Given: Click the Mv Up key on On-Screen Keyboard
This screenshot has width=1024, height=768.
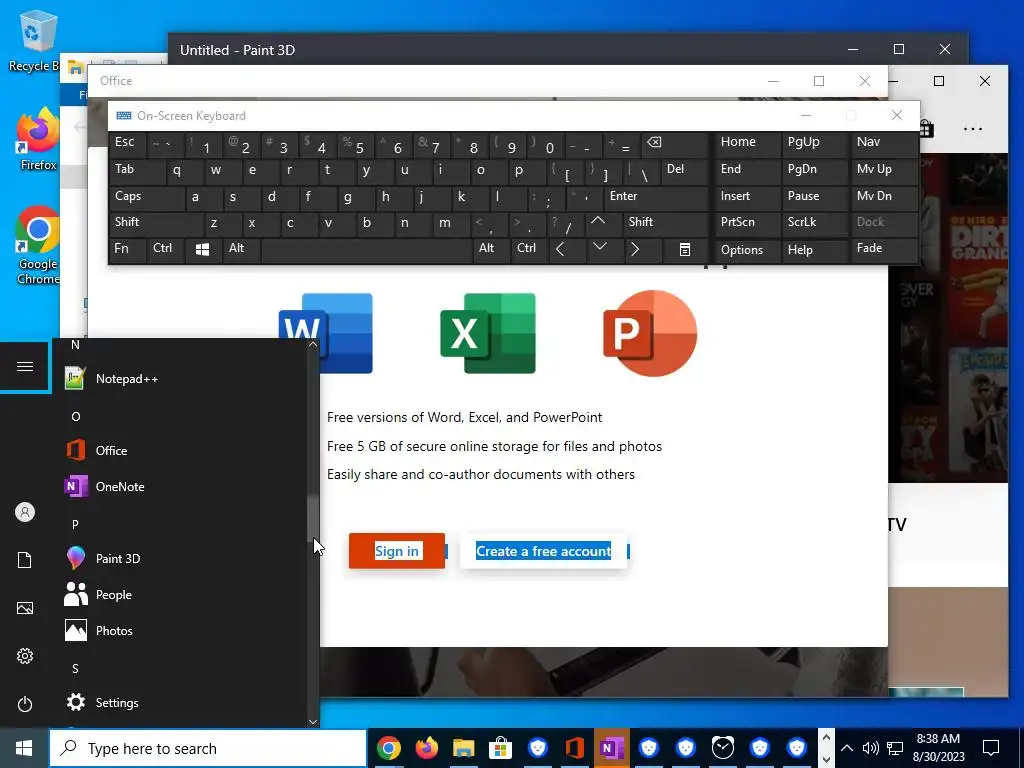Looking at the screenshot, I should coord(884,170).
